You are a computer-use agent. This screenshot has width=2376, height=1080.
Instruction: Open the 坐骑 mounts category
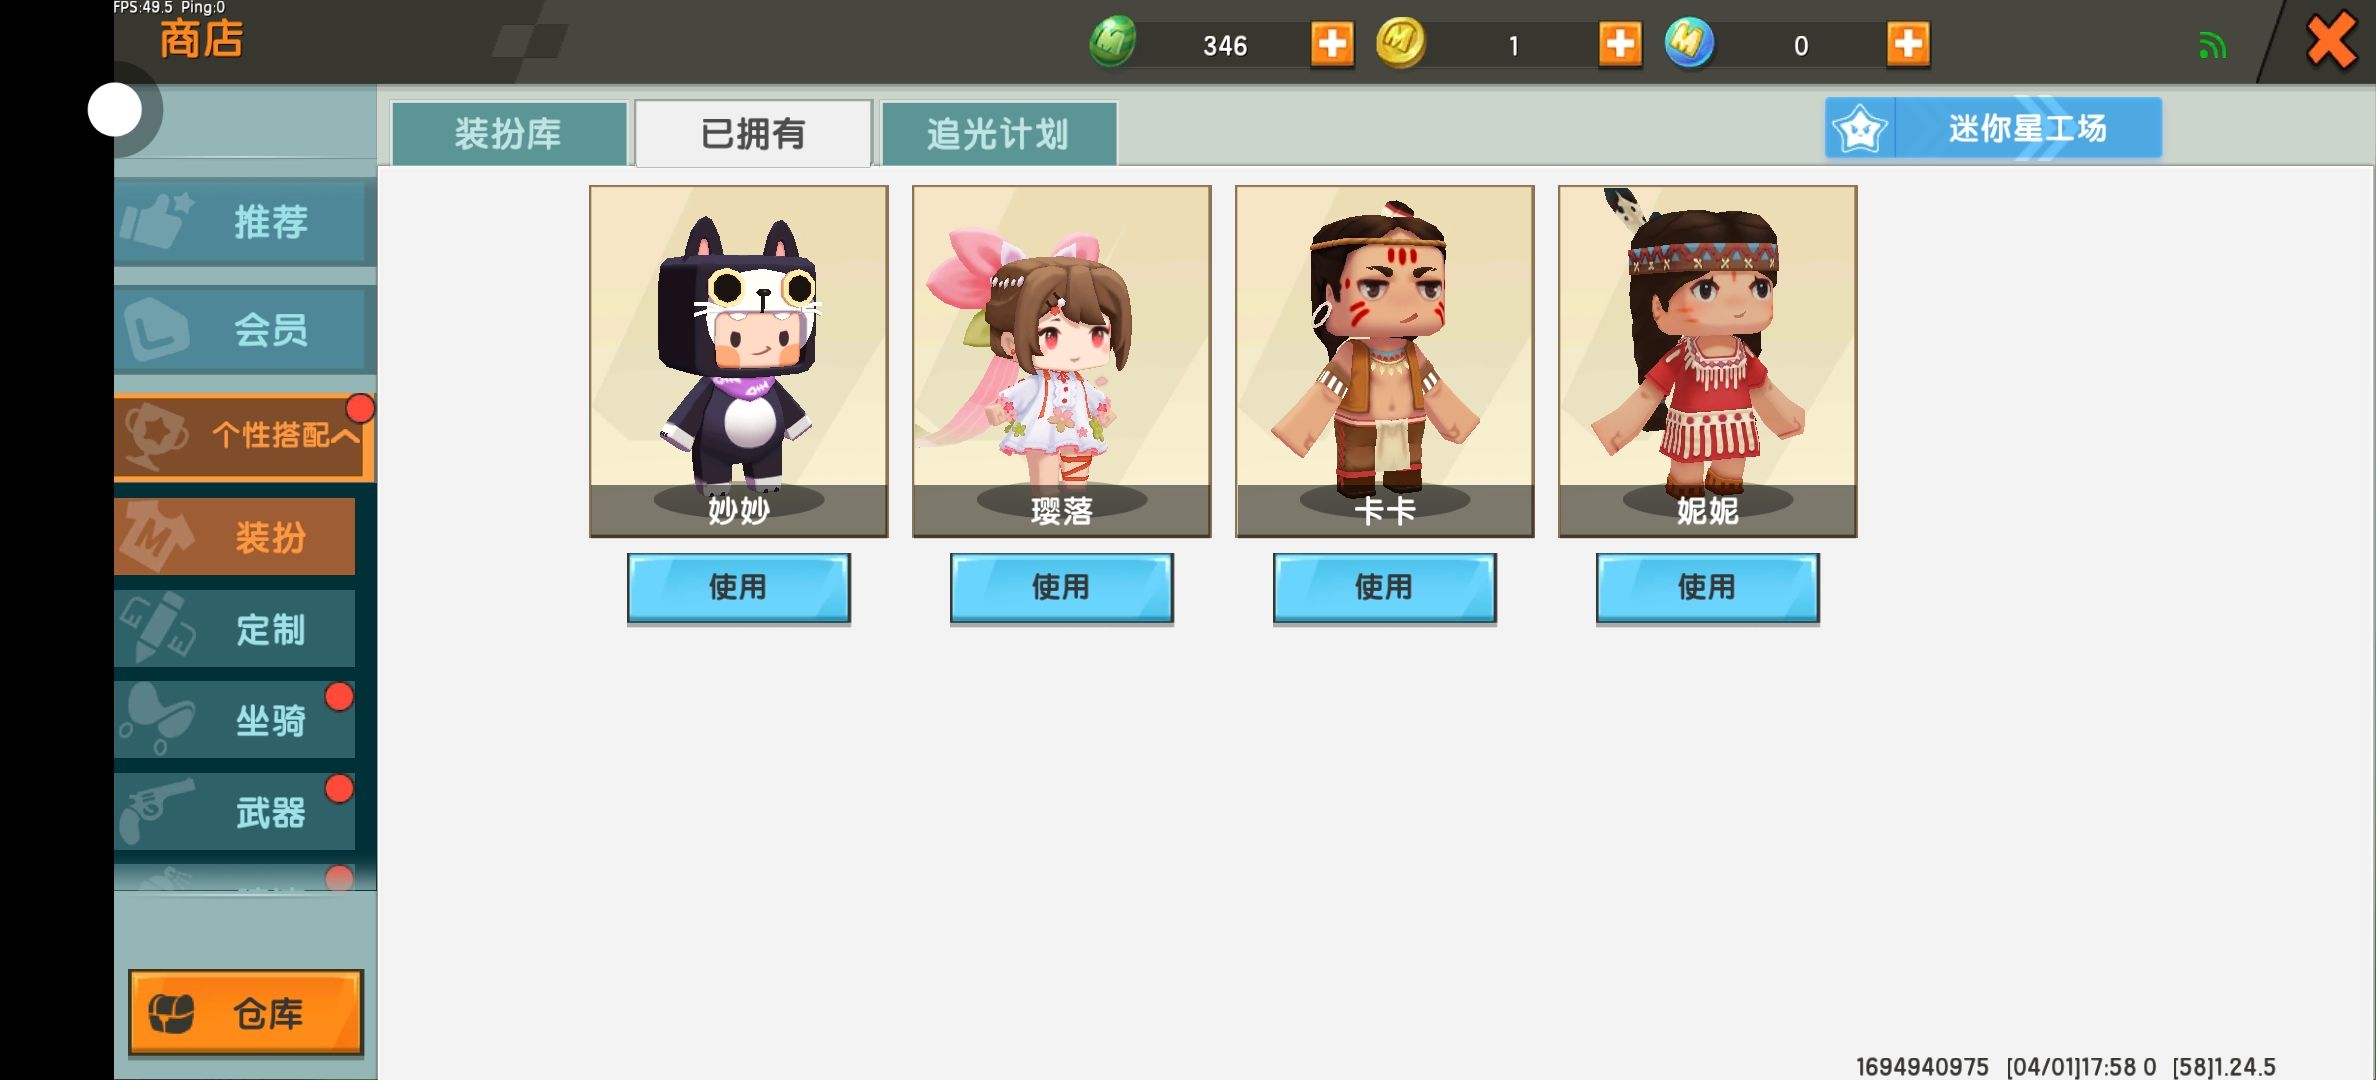[x=235, y=720]
